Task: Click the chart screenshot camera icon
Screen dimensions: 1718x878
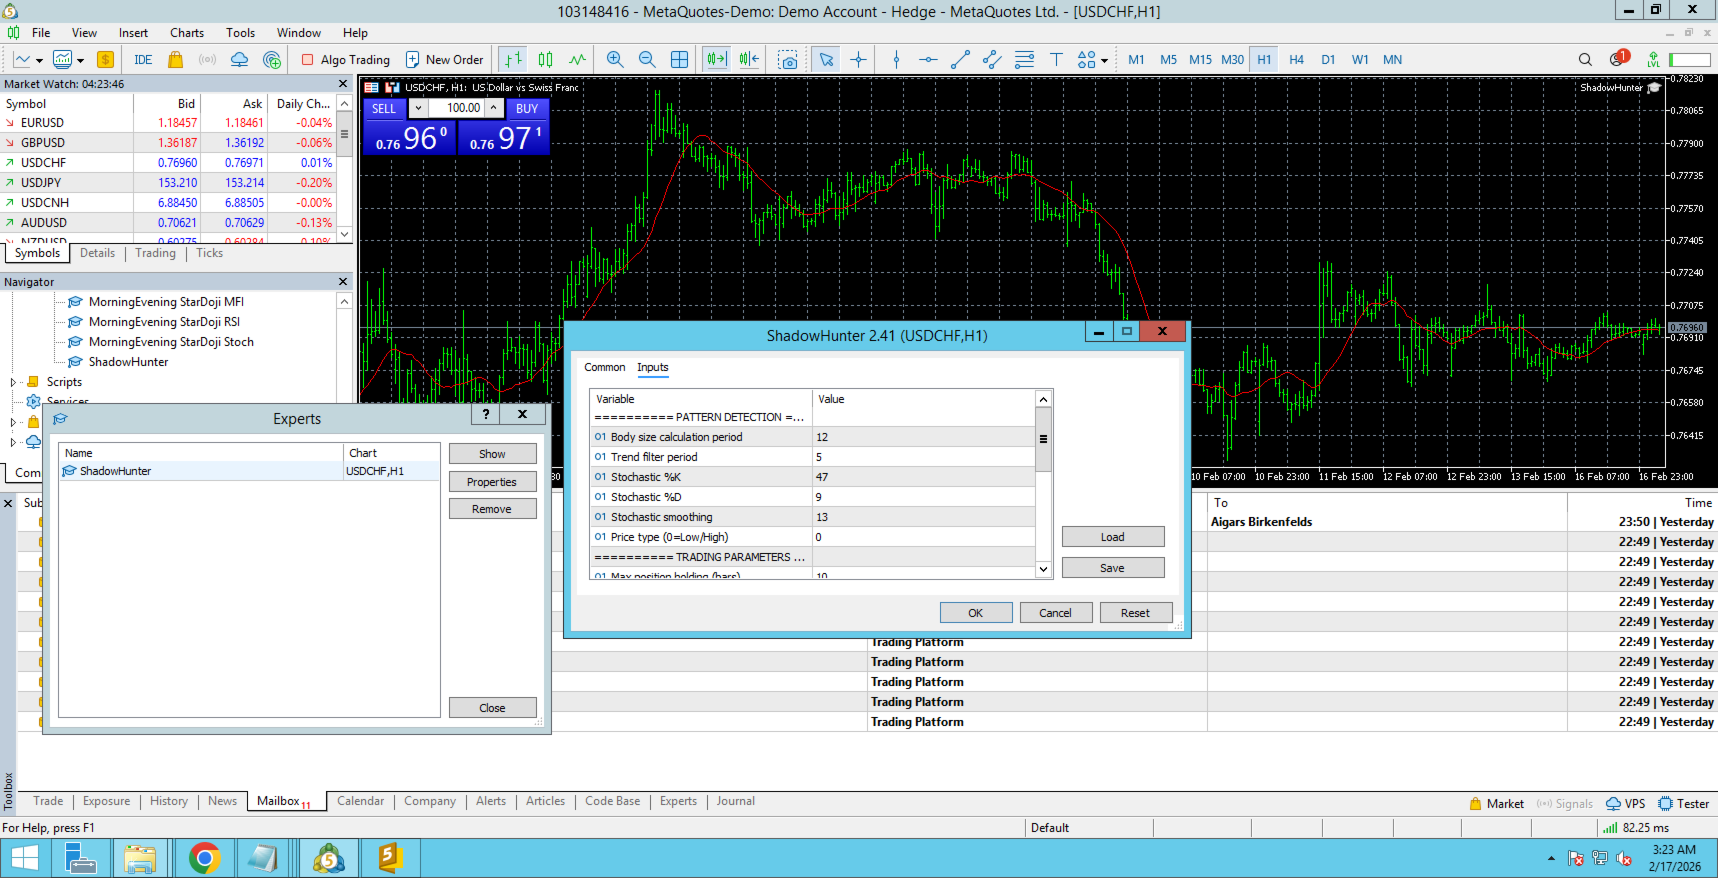Action: [x=788, y=60]
